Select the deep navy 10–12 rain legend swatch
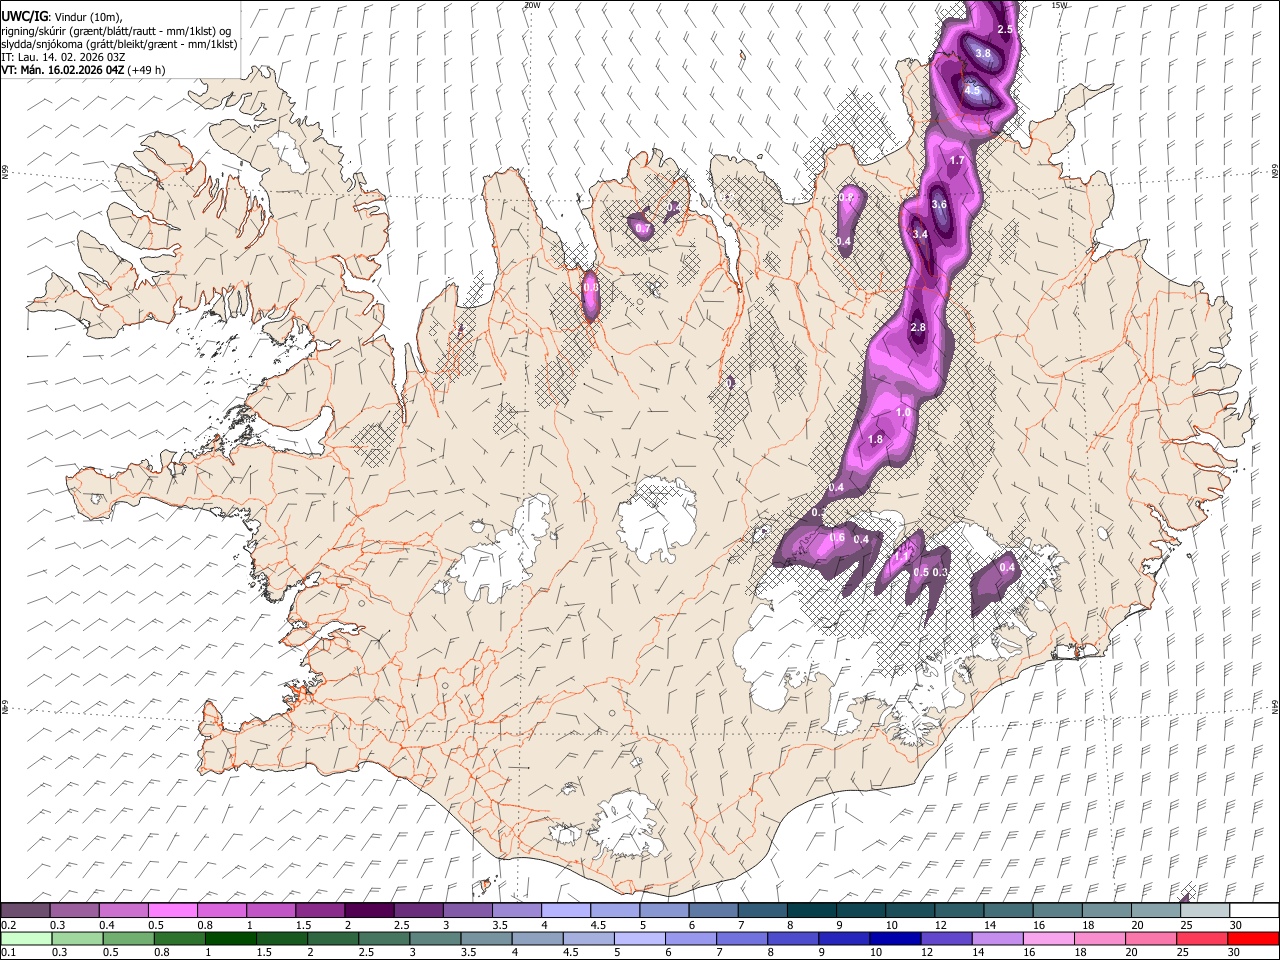This screenshot has height=960, width=1280. point(895,938)
